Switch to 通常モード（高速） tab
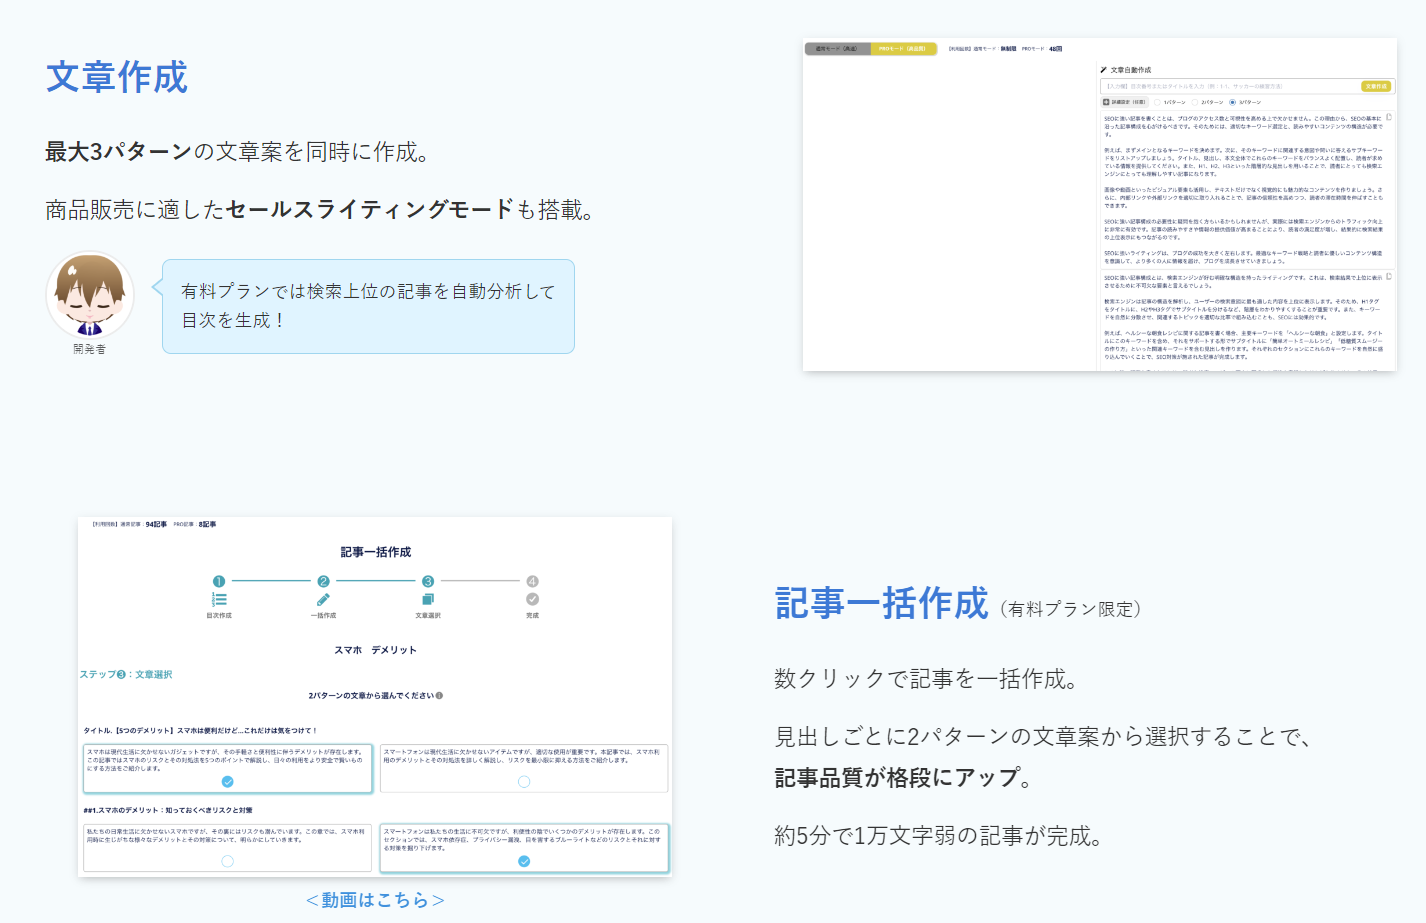The image size is (1426, 923). pos(837,48)
